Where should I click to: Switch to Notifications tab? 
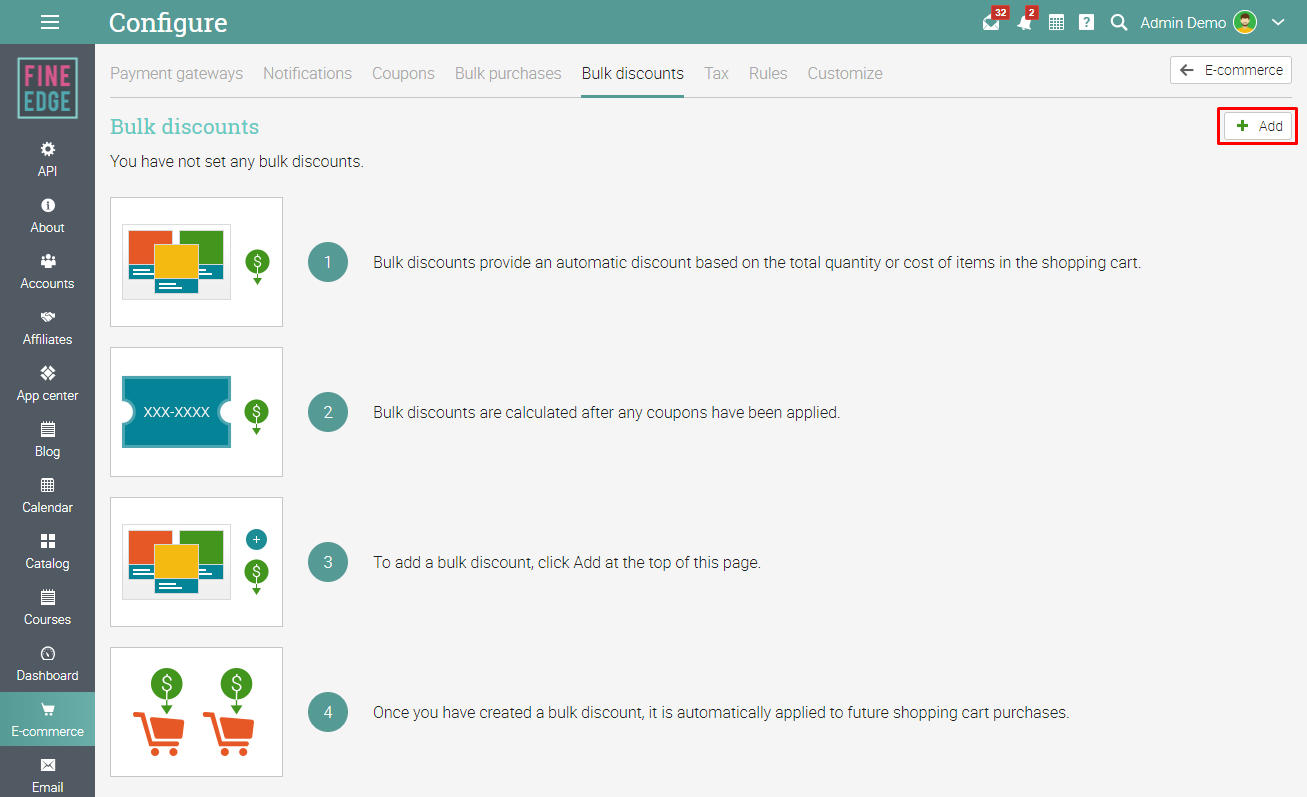pyautogui.click(x=307, y=73)
